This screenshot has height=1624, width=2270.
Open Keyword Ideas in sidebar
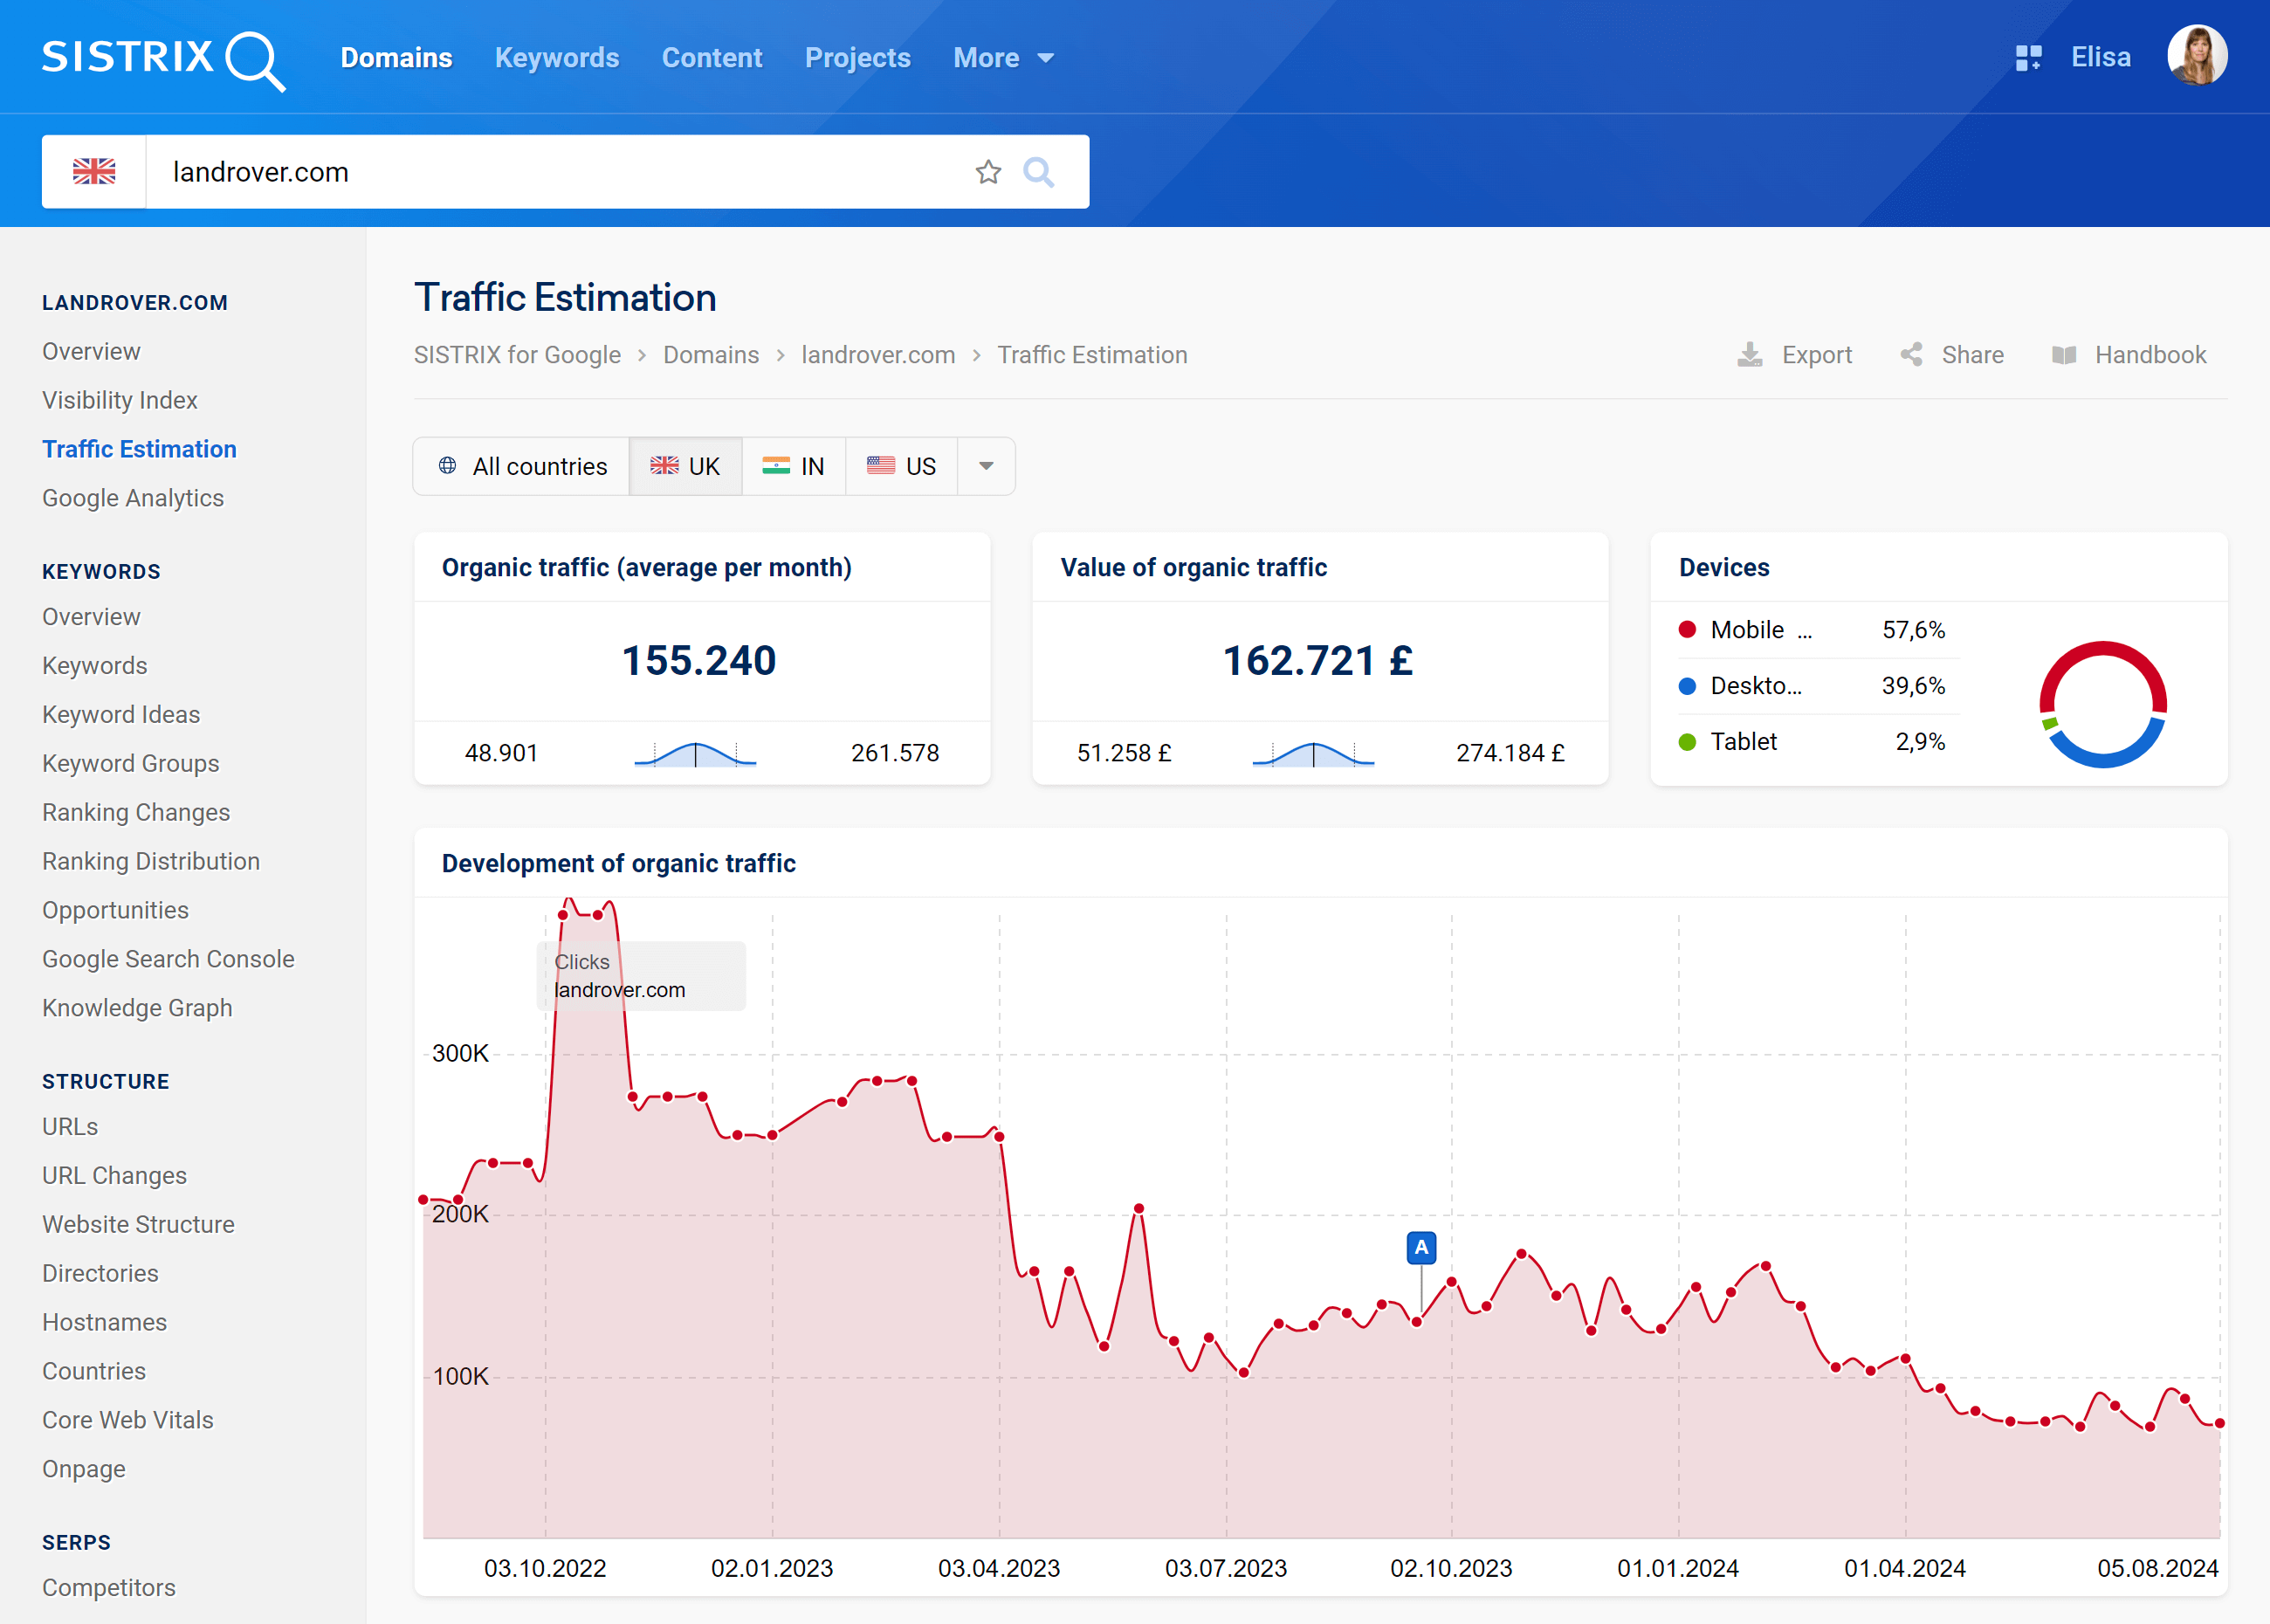click(121, 714)
